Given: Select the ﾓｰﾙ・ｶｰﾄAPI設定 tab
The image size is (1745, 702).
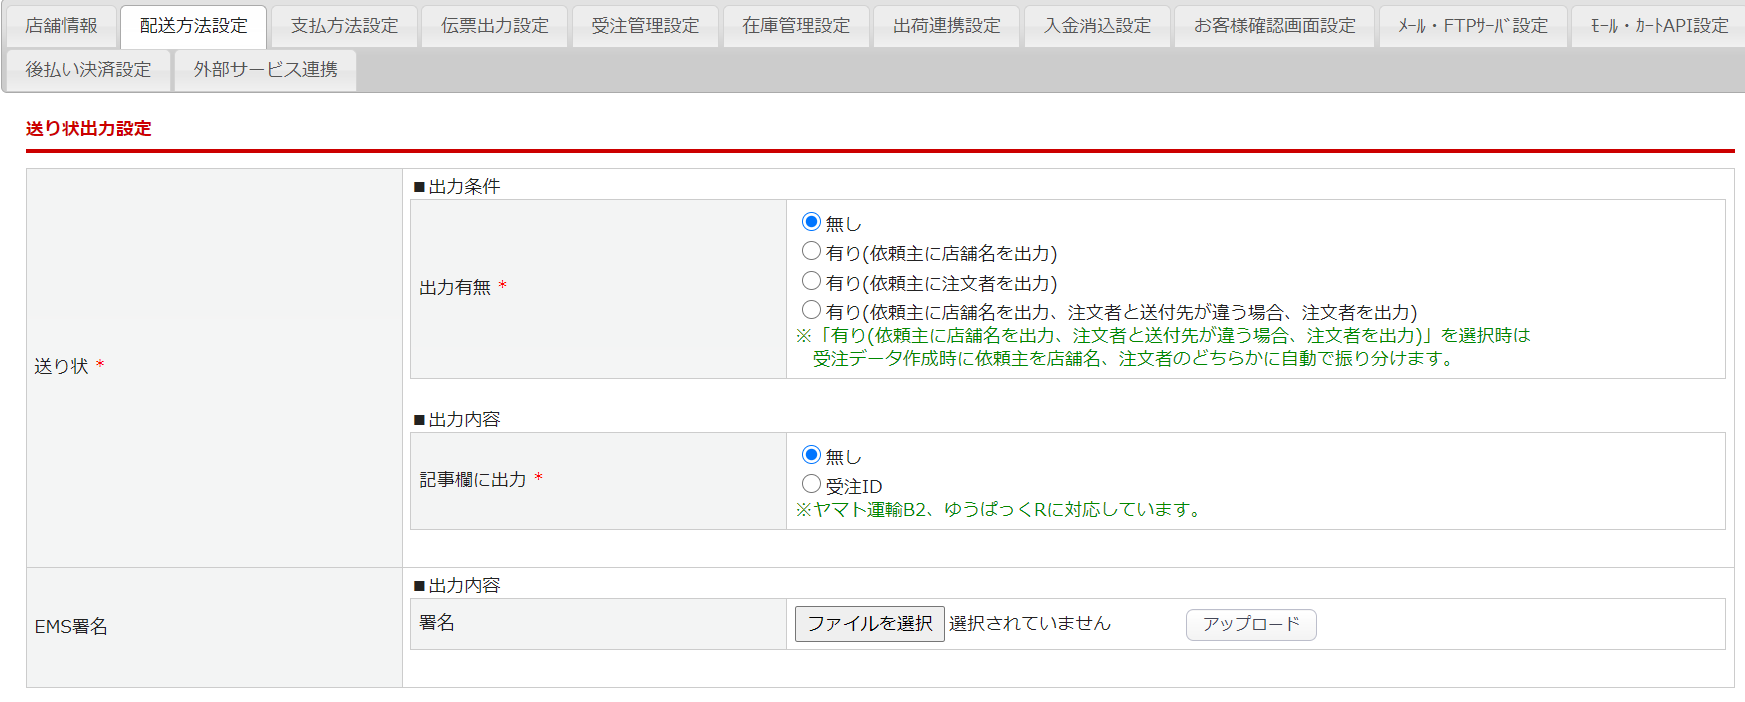Looking at the screenshot, I should 1659,26.
